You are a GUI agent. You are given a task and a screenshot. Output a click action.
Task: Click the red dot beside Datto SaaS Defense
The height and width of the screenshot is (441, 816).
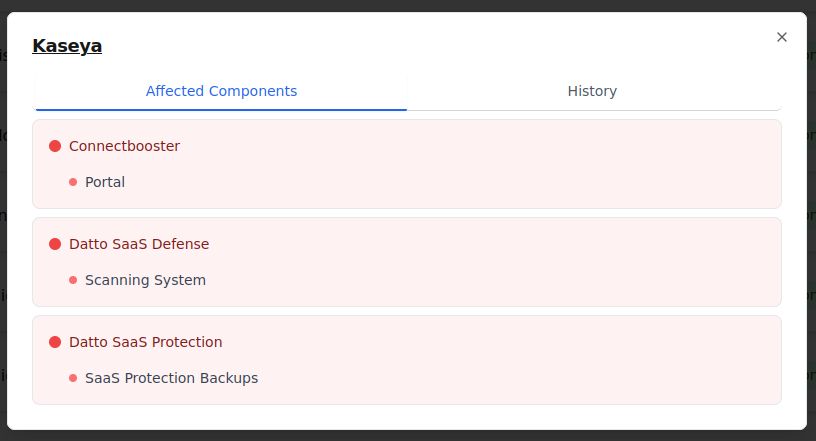(55, 244)
